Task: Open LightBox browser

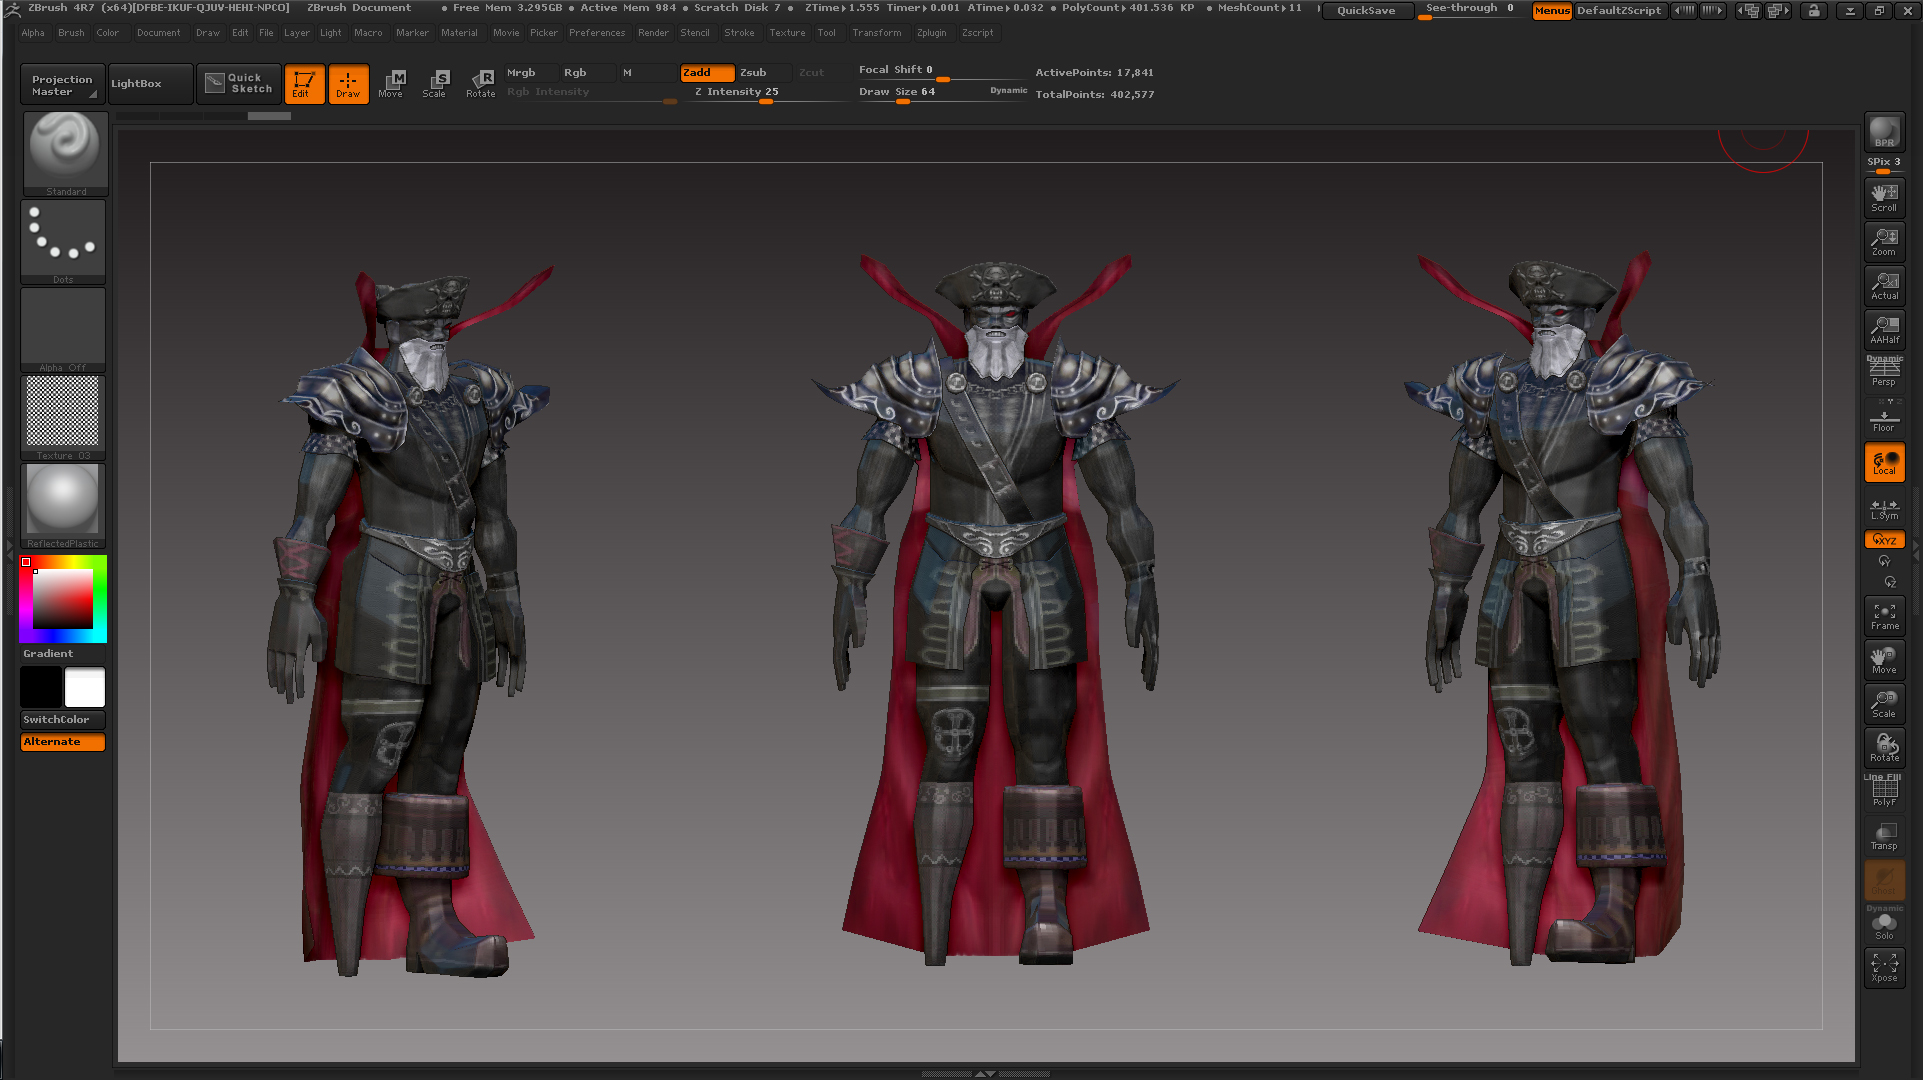Action: [x=150, y=85]
